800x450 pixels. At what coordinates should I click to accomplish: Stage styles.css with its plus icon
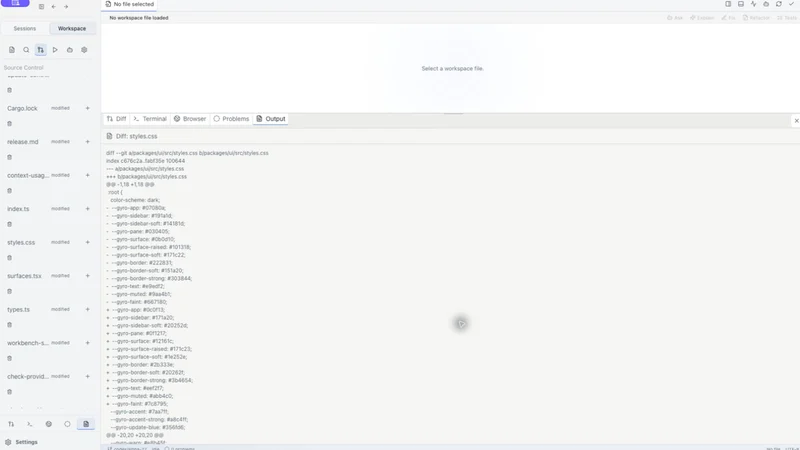tap(87, 242)
